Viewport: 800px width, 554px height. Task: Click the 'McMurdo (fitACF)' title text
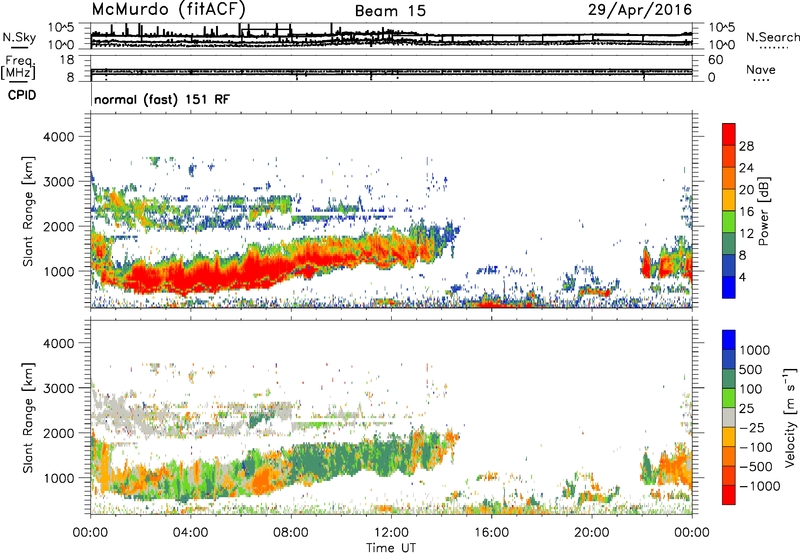click(169, 10)
